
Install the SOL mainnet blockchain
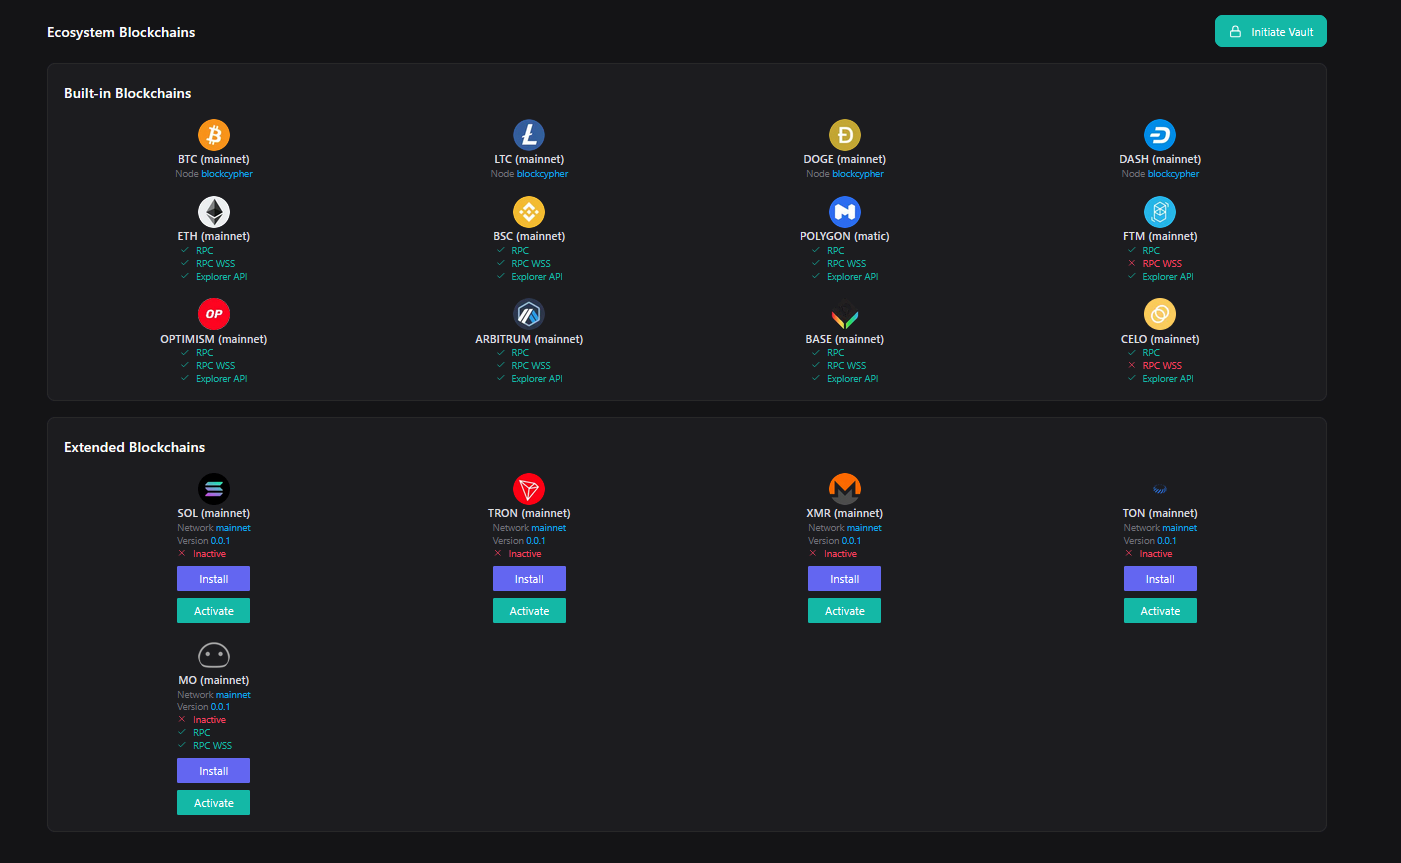click(214, 579)
